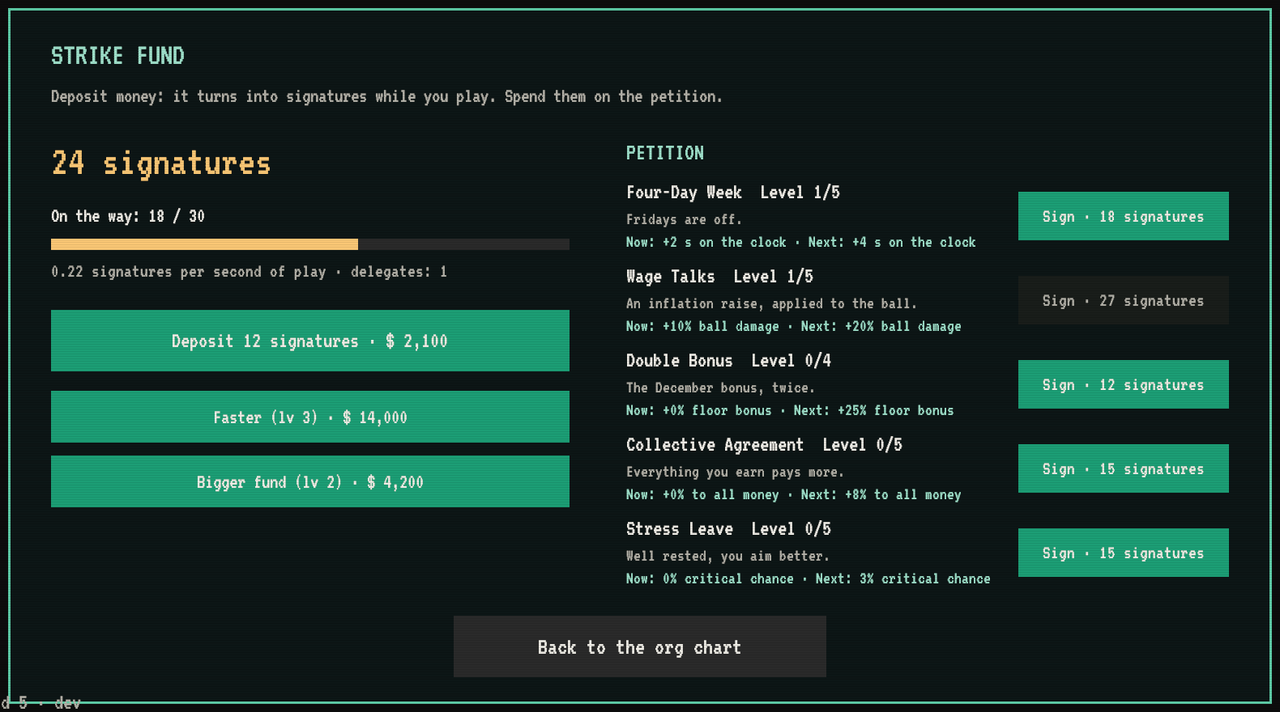Deposit 12 signatures for $2,100
The width and height of the screenshot is (1280, 712).
click(x=310, y=340)
